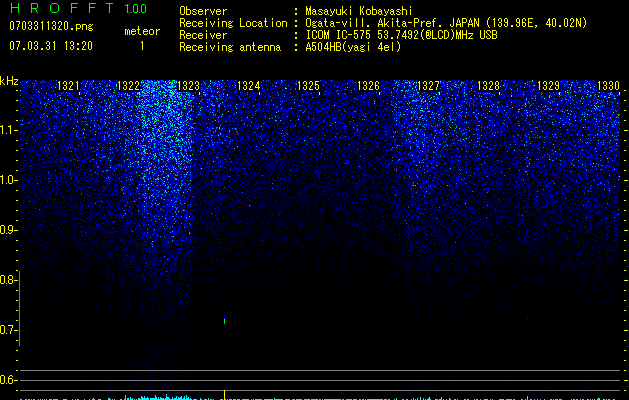Click time marker 1321
The image size is (629, 400).
click(68, 85)
